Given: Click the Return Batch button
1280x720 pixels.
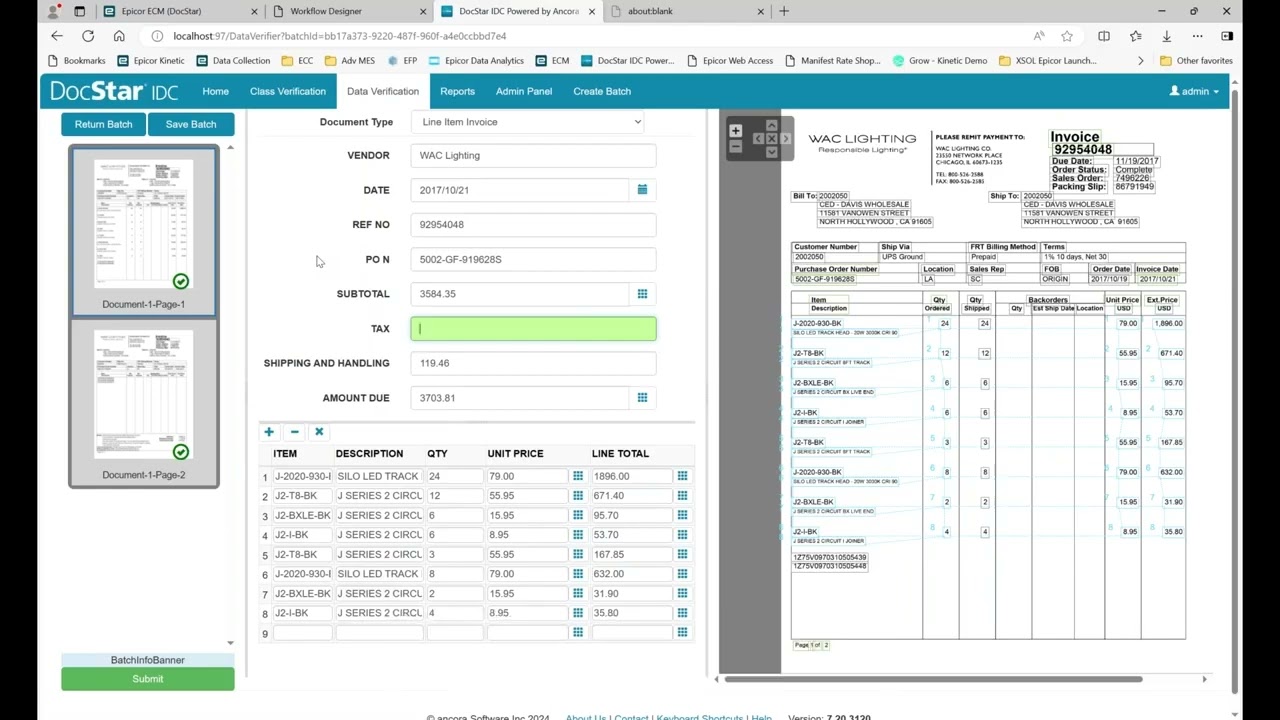Looking at the screenshot, I should 103,124.
